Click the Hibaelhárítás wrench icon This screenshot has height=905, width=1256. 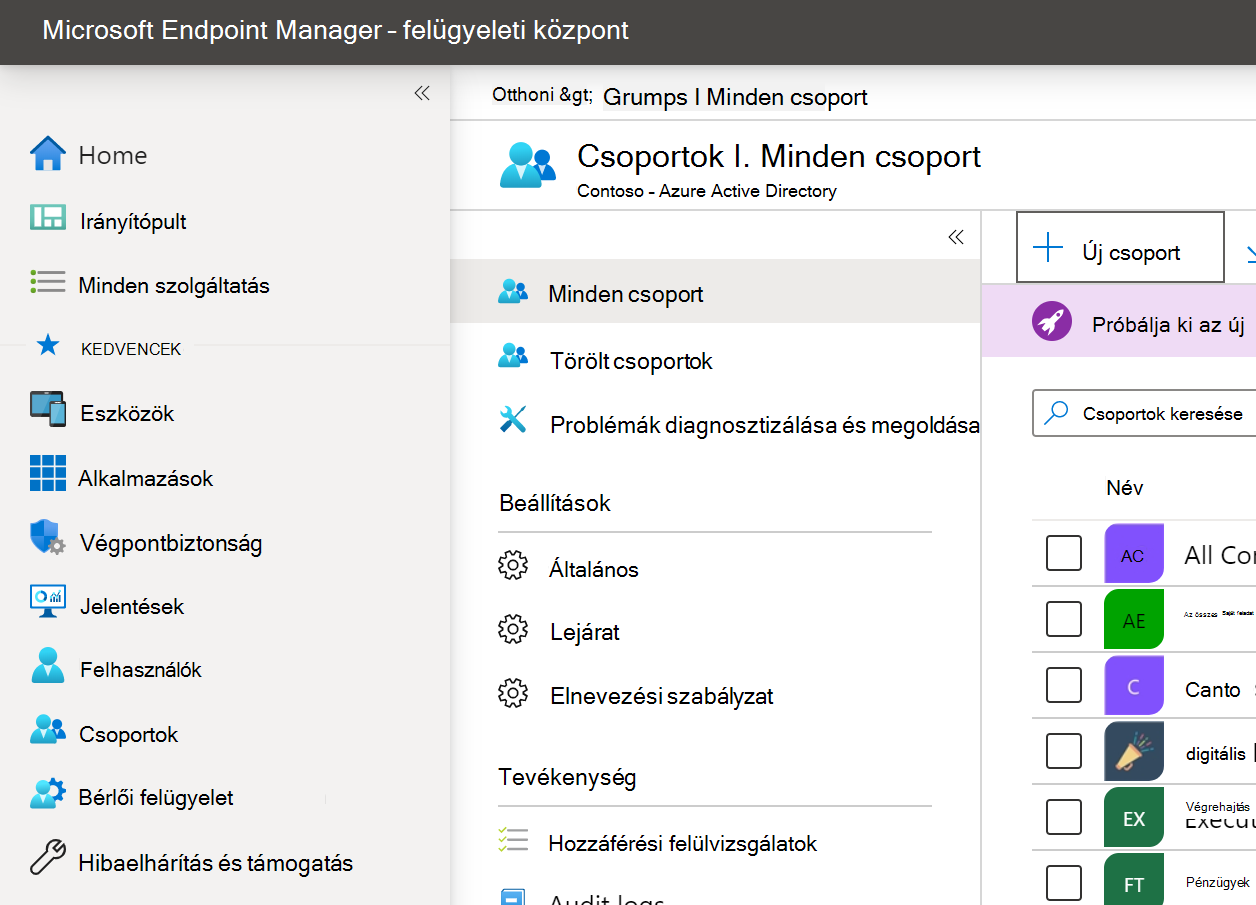click(47, 858)
